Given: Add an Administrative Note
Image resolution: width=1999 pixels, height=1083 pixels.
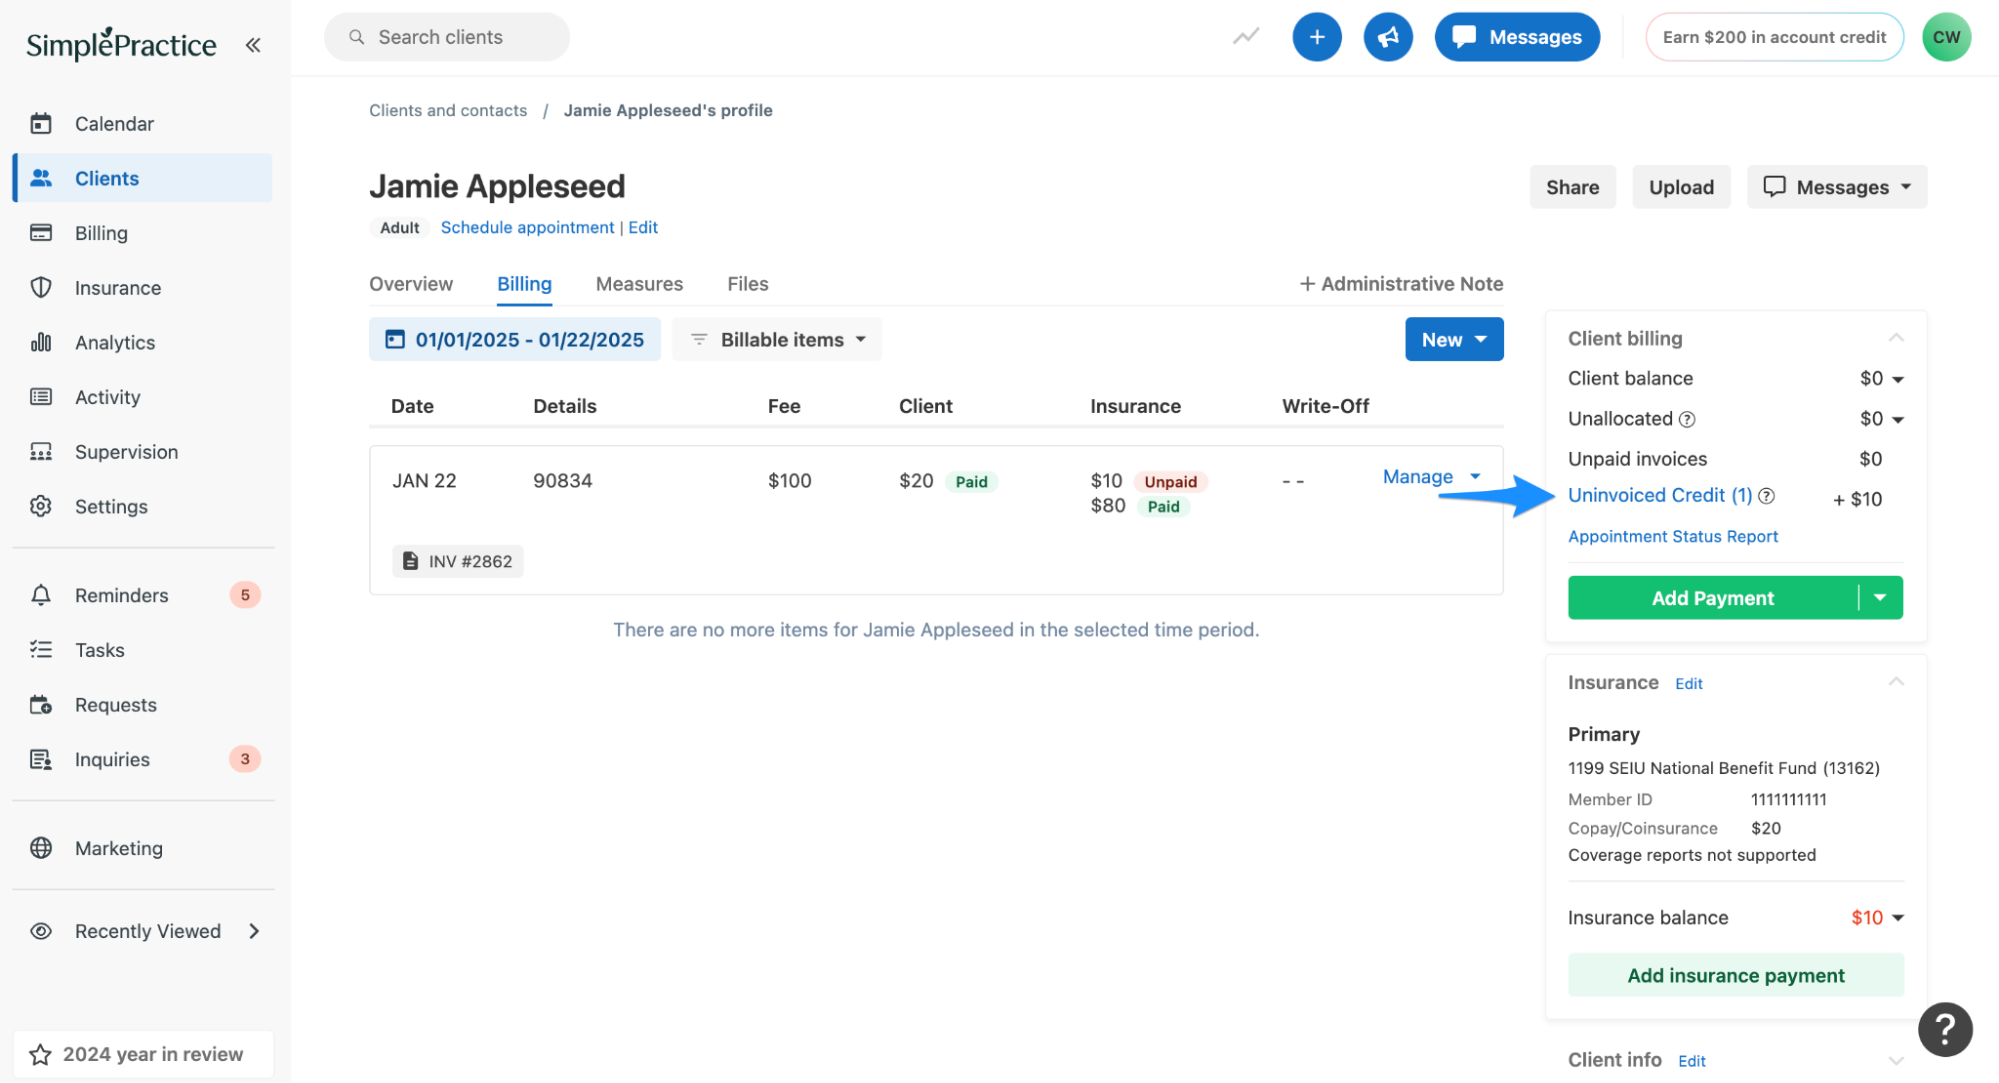Looking at the screenshot, I should coord(1401,284).
